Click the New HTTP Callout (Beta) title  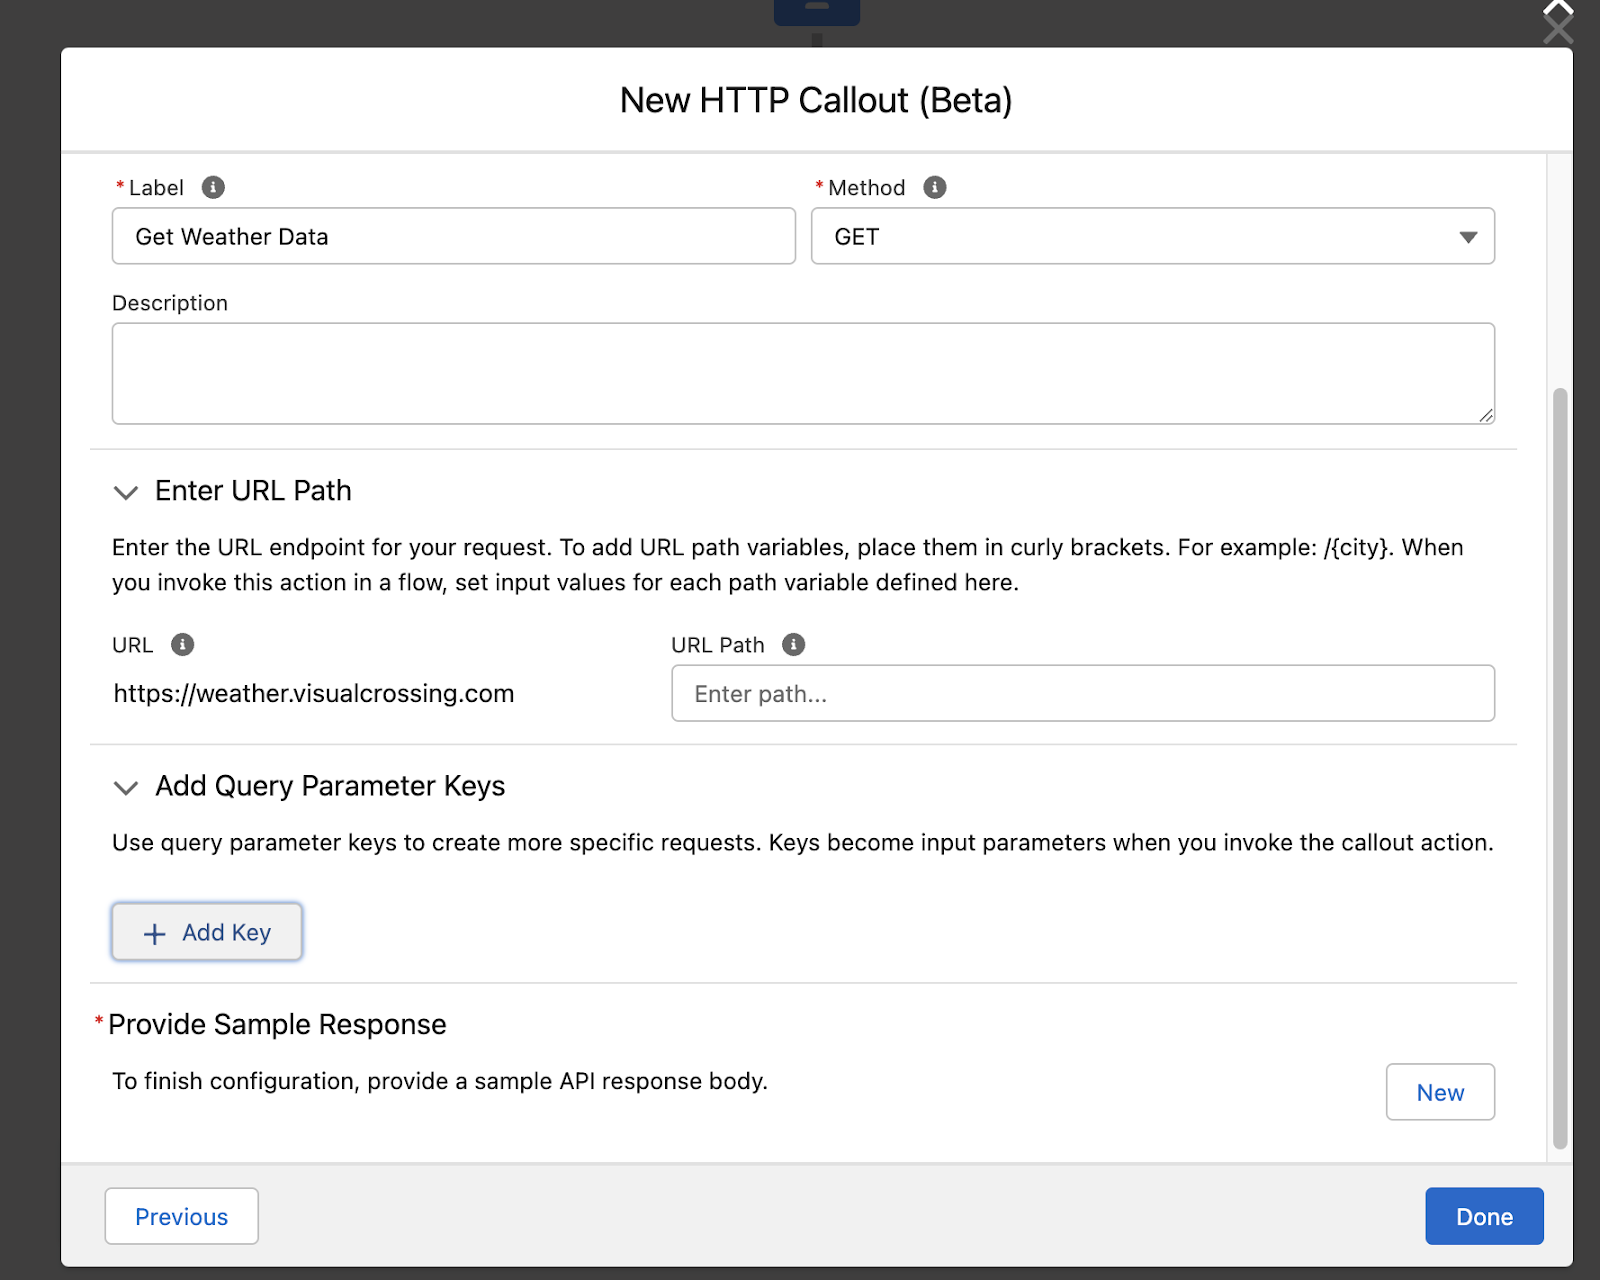(816, 100)
